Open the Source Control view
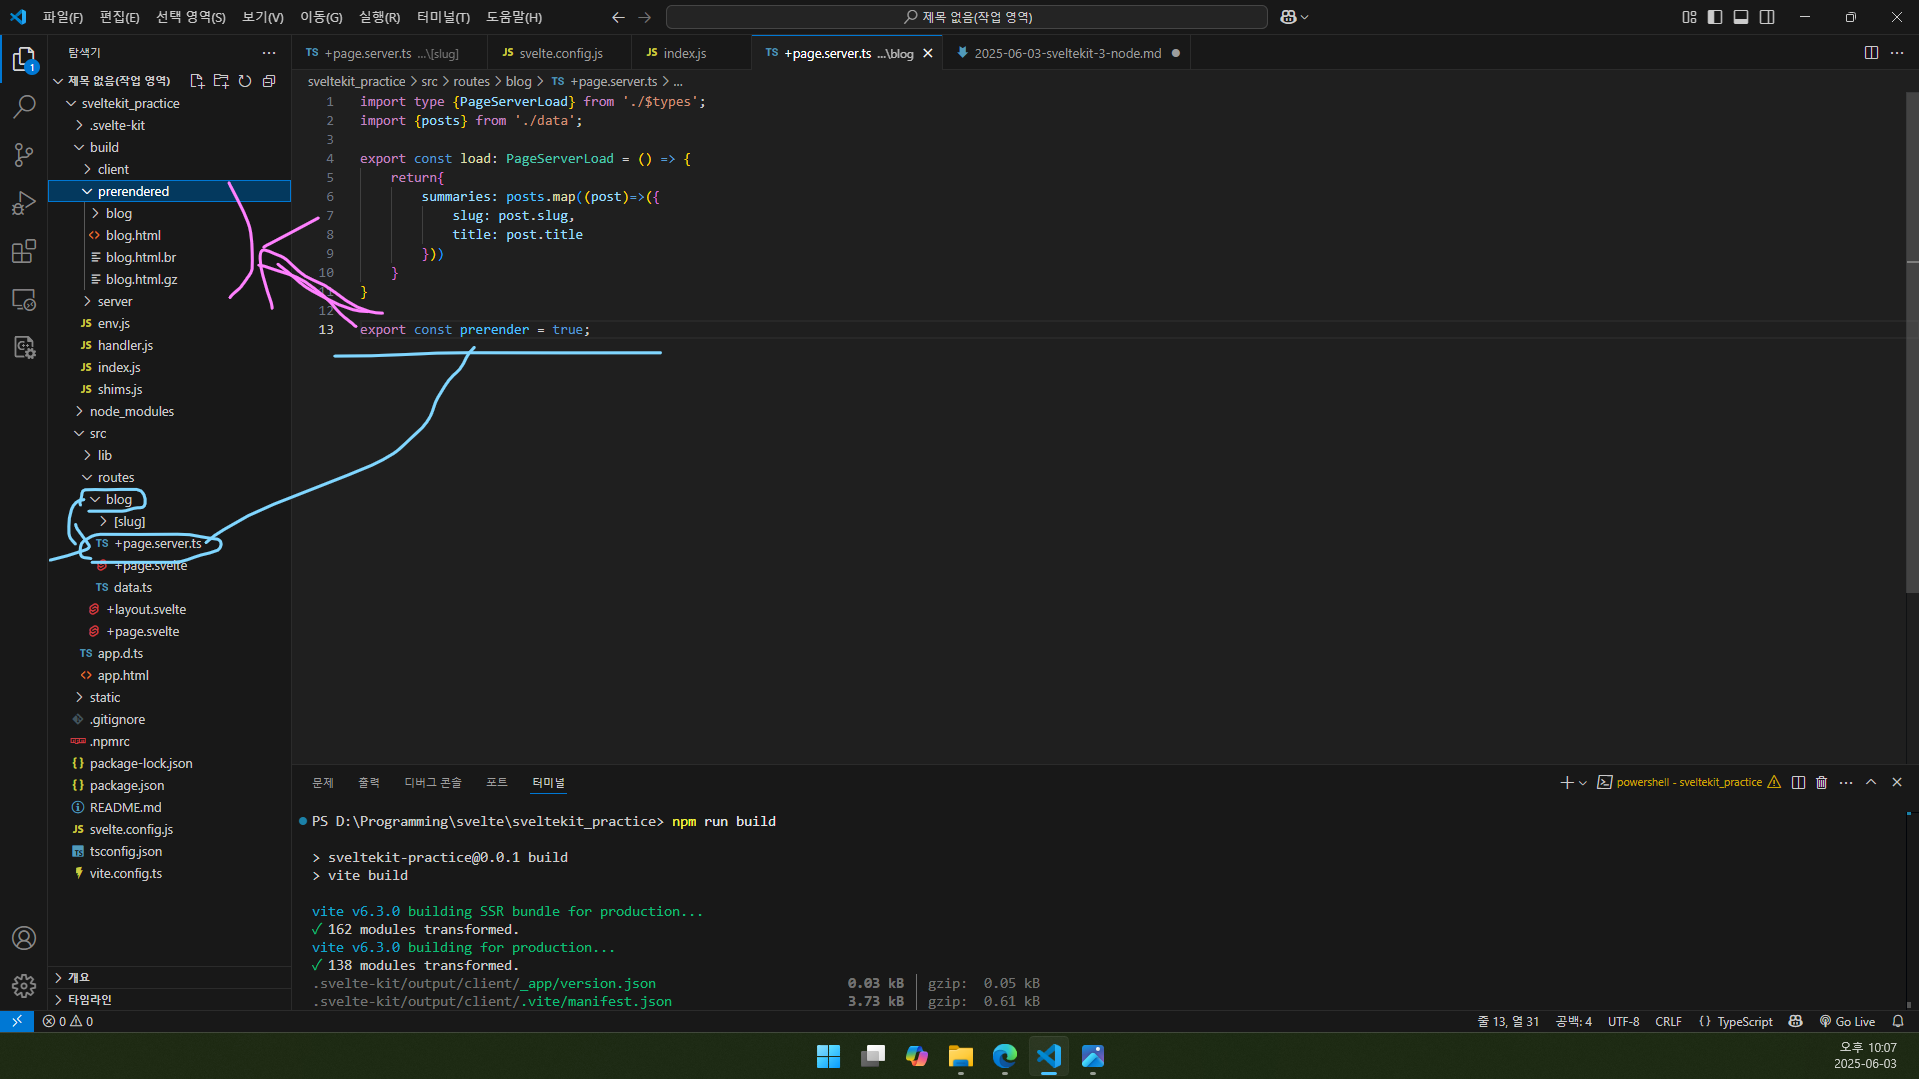 coord(24,154)
